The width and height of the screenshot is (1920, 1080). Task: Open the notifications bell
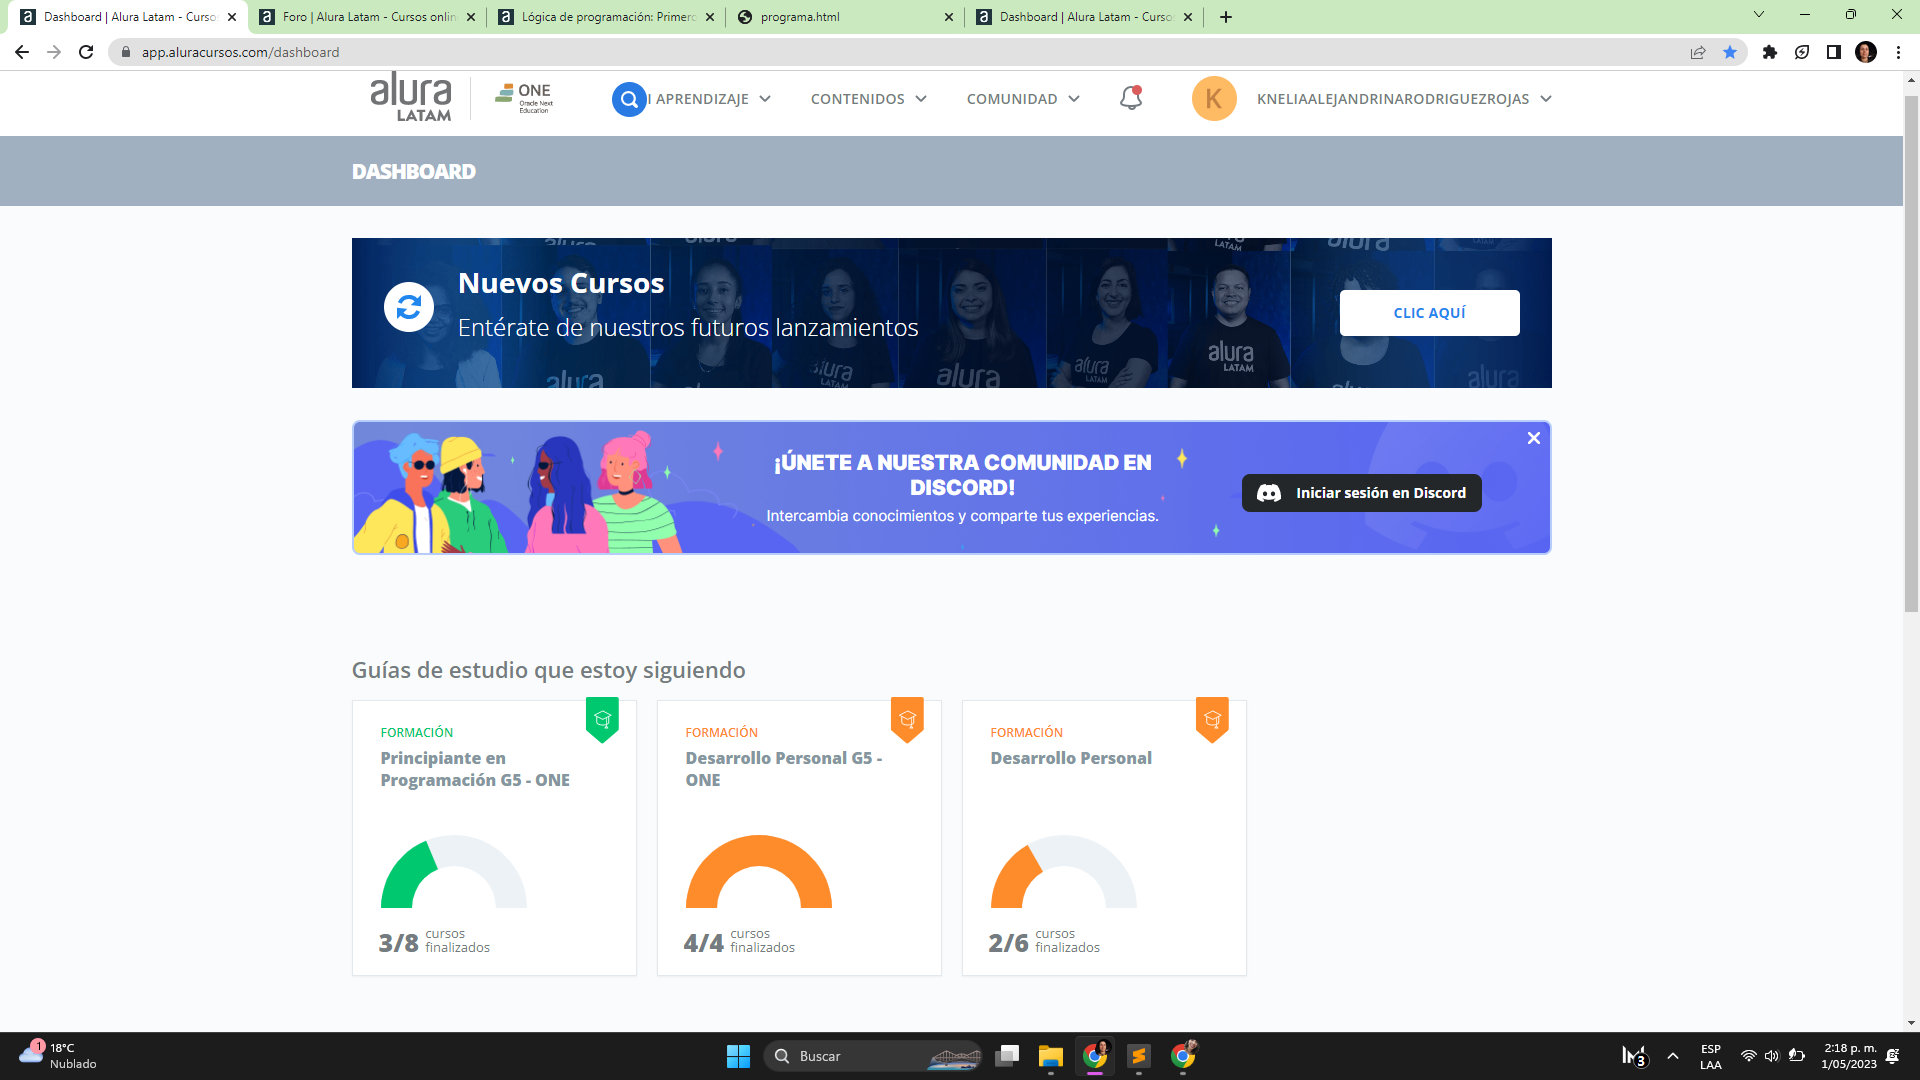click(x=1131, y=98)
